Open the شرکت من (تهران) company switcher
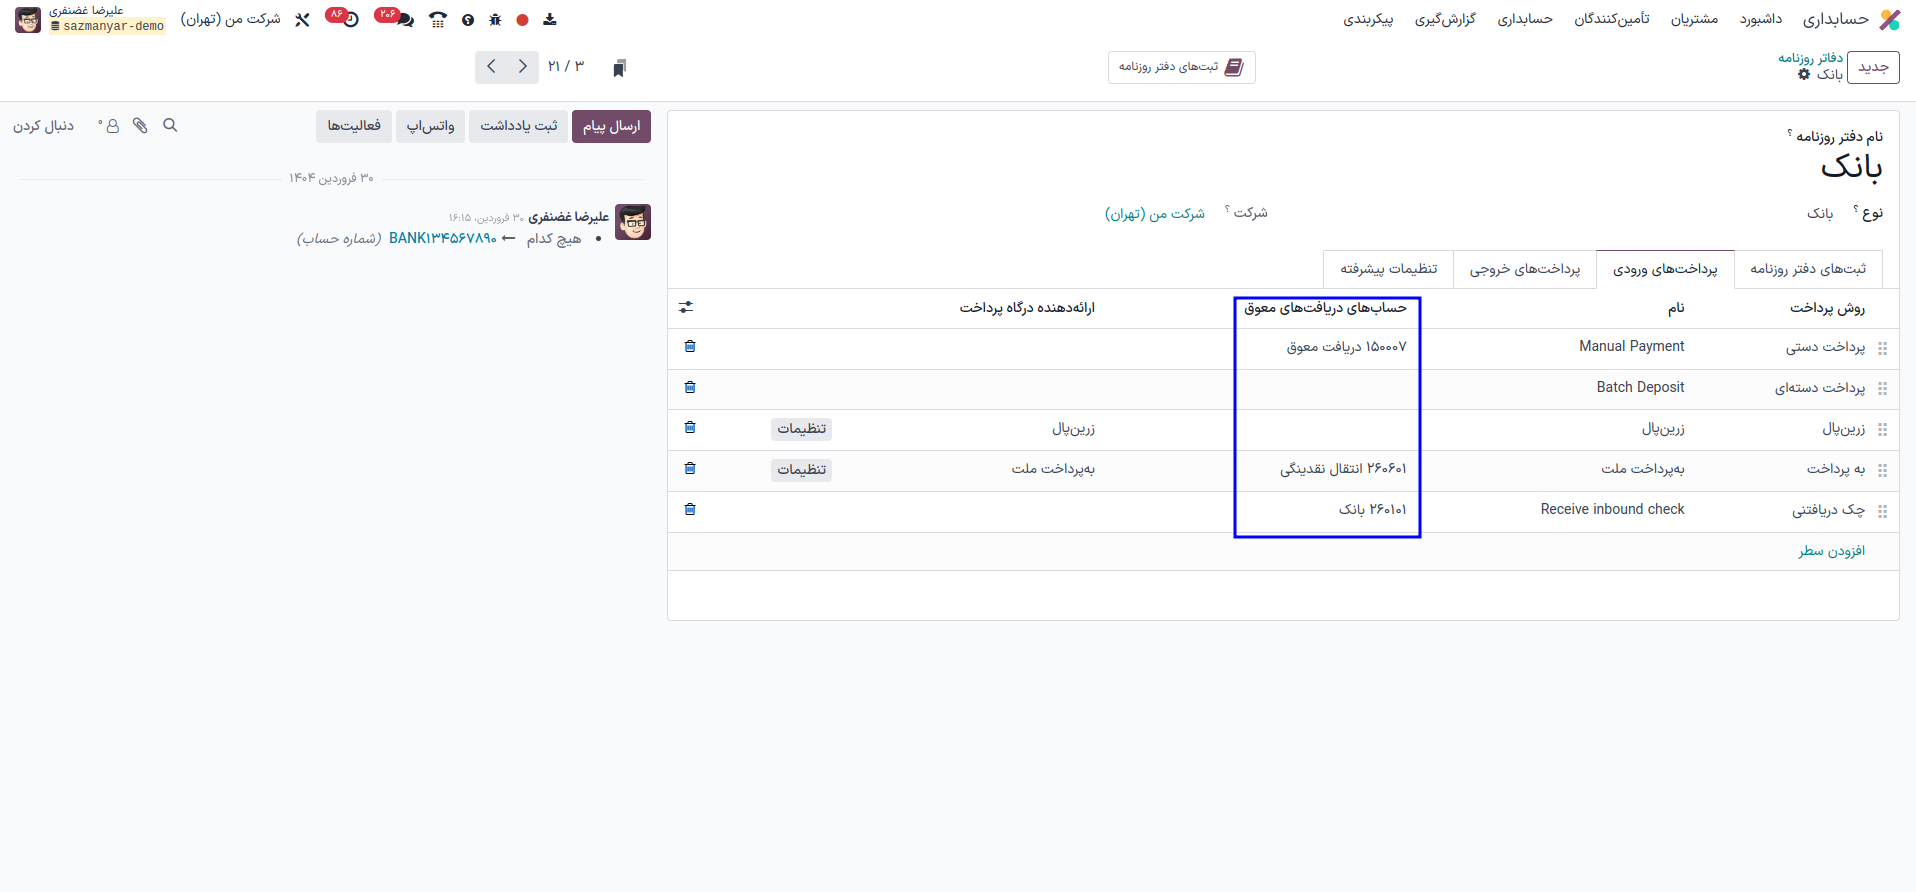 [x=230, y=20]
